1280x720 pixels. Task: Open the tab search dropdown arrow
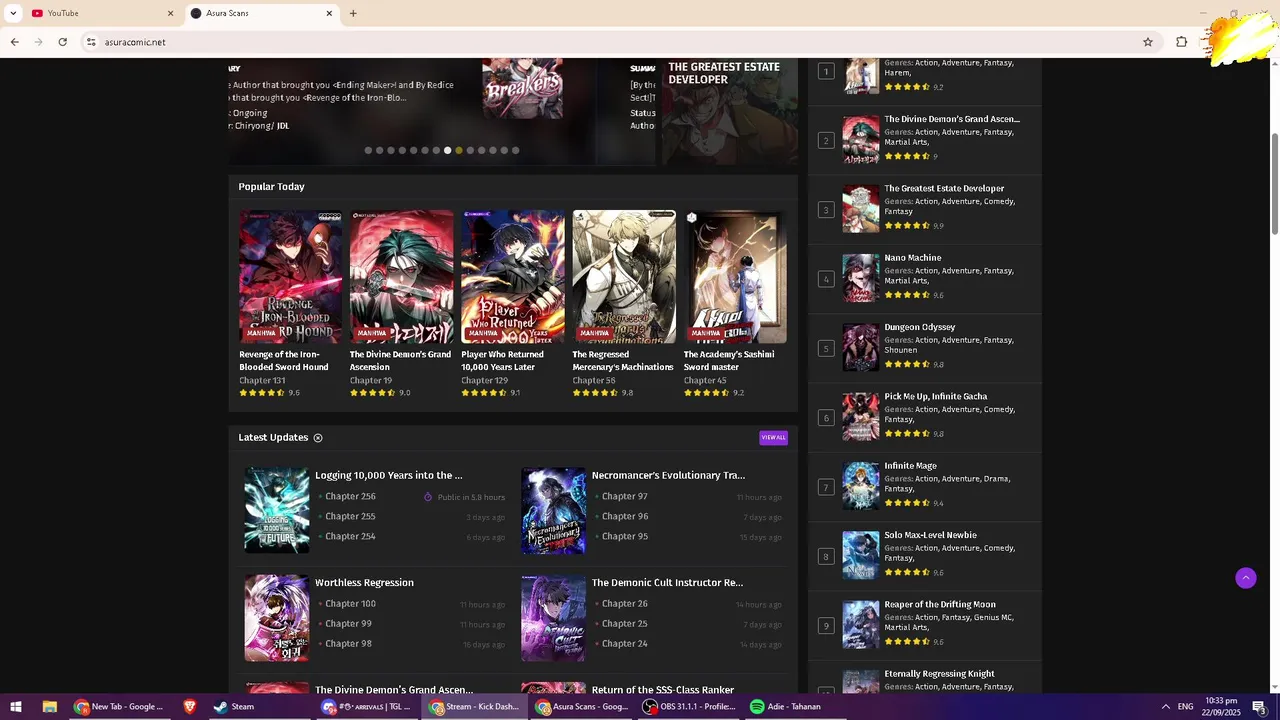coord(13,13)
